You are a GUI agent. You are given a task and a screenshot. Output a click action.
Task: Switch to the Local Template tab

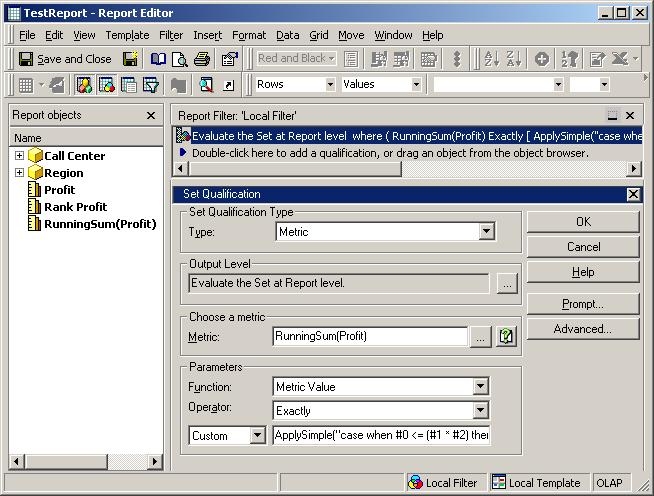(536, 483)
